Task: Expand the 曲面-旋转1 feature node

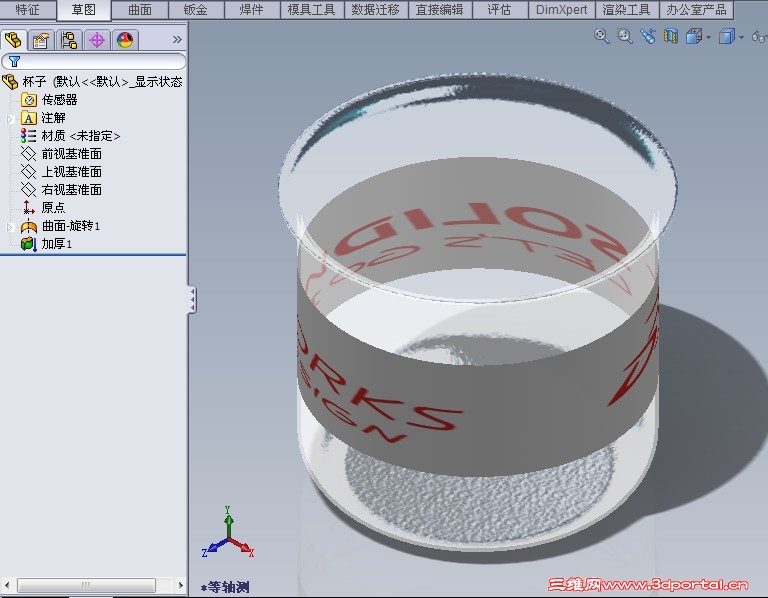Action: pyautogui.click(x=10, y=227)
